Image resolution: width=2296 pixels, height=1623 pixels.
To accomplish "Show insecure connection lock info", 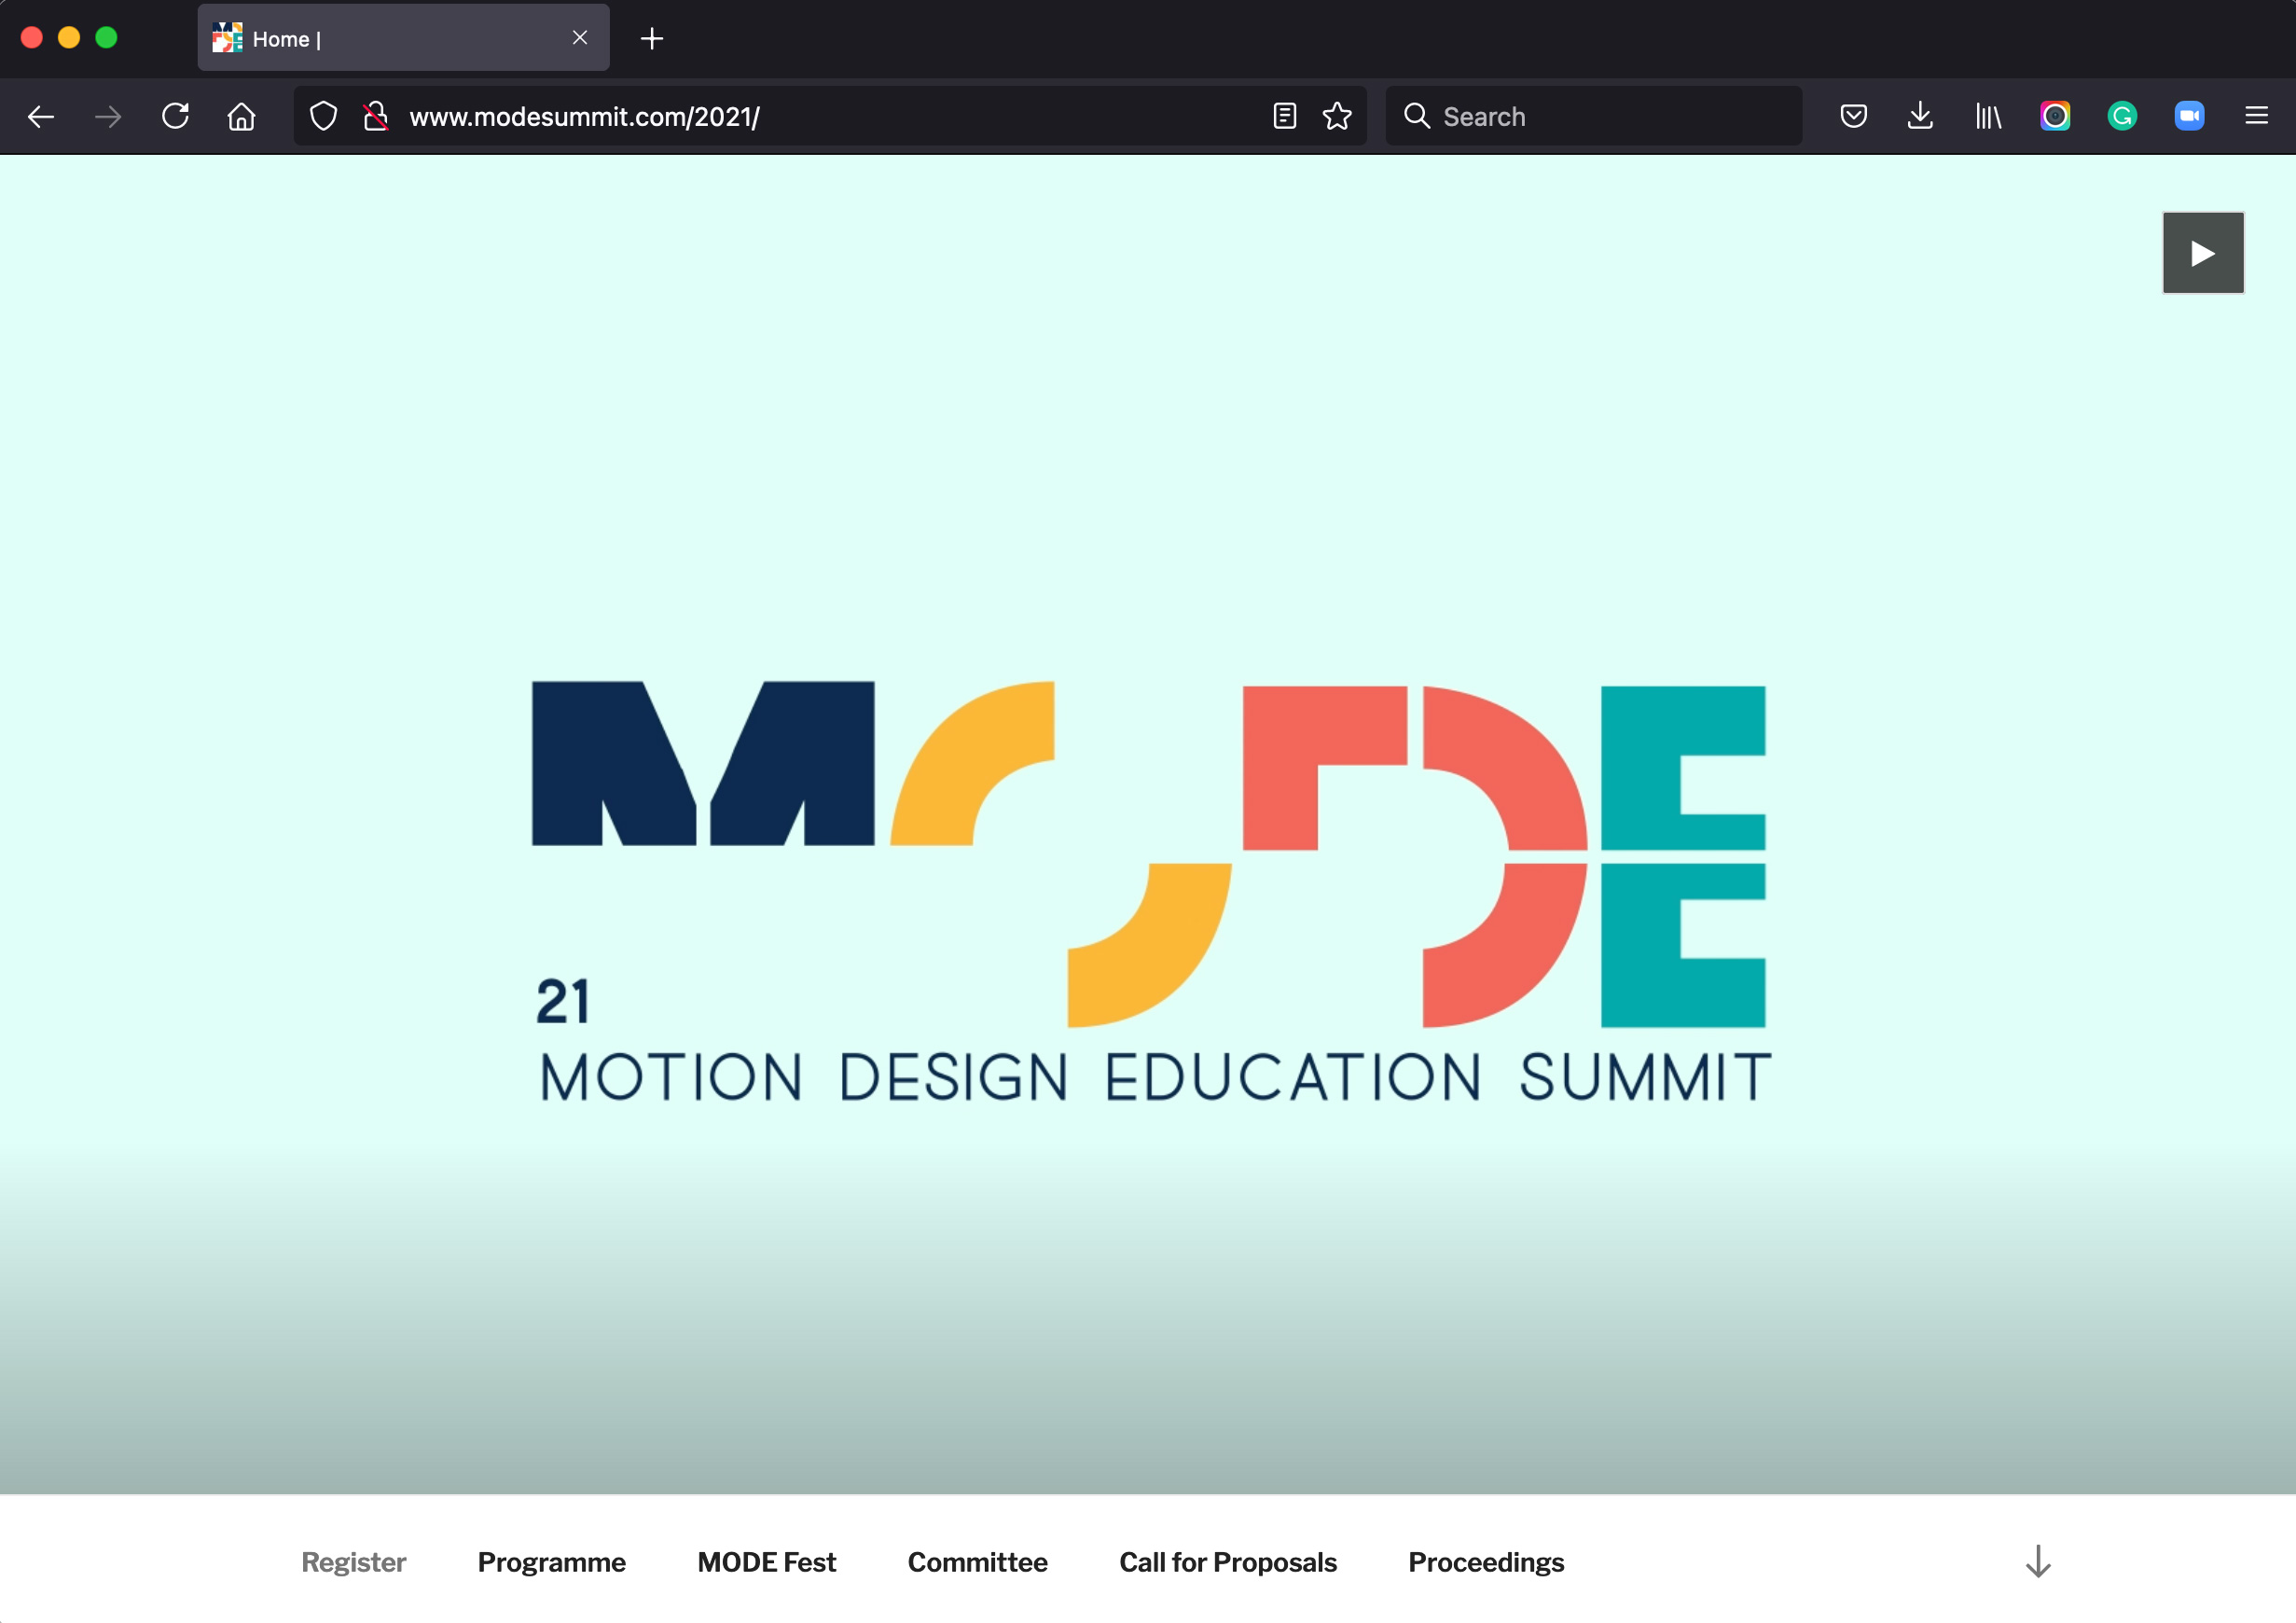I will (x=376, y=117).
